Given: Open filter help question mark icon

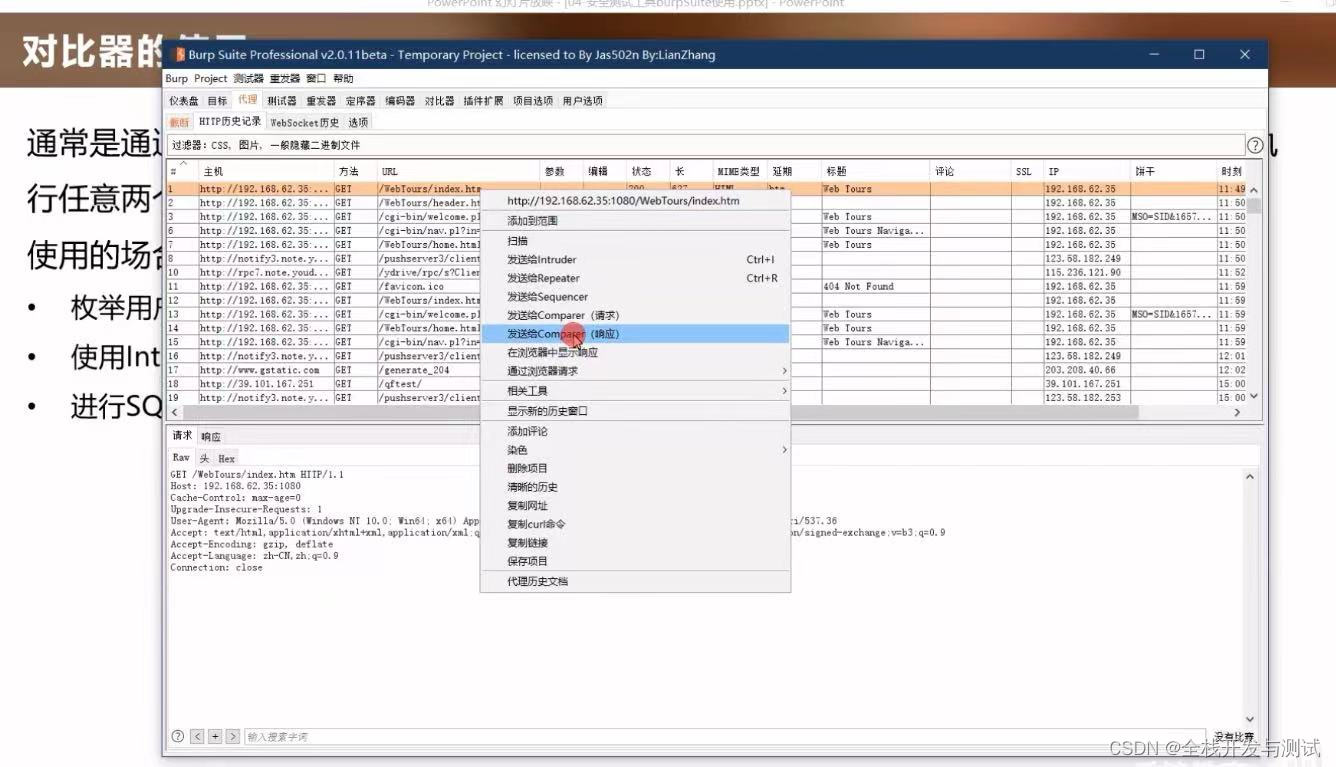Looking at the screenshot, I should 1254,145.
